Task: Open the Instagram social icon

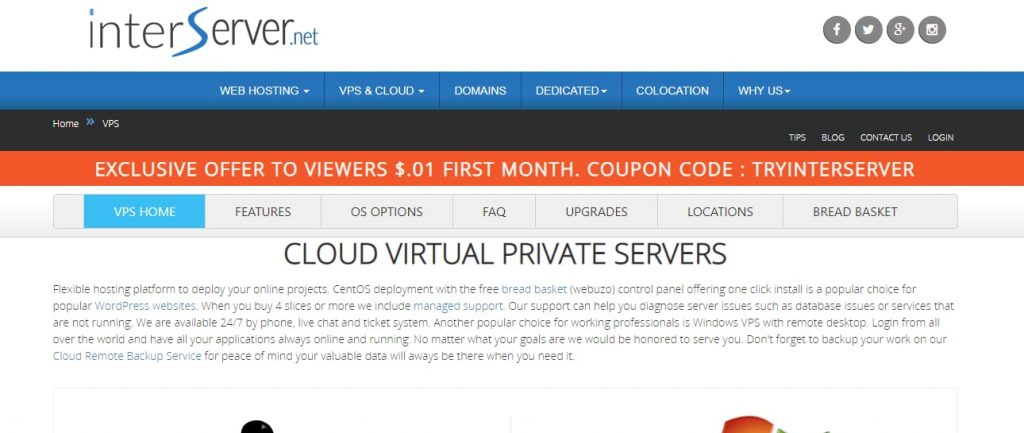Action: pos(931,30)
